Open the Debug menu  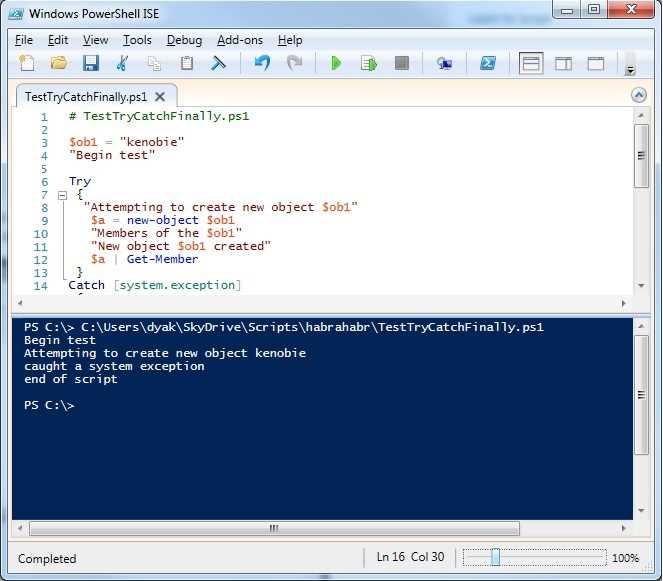[x=184, y=40]
